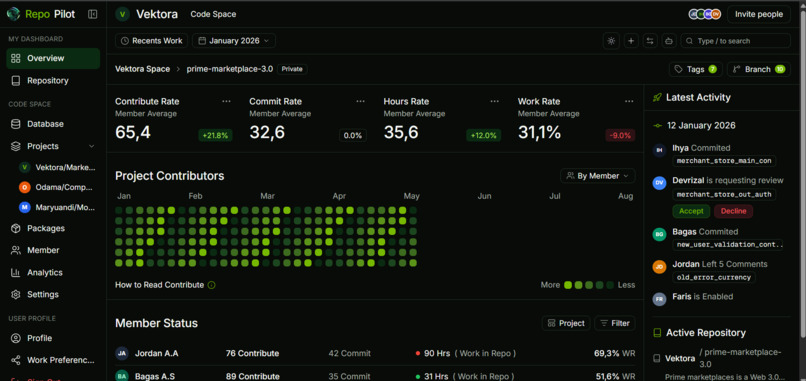
Task: Open merchant_store_main_con commit tag
Action: 724,161
